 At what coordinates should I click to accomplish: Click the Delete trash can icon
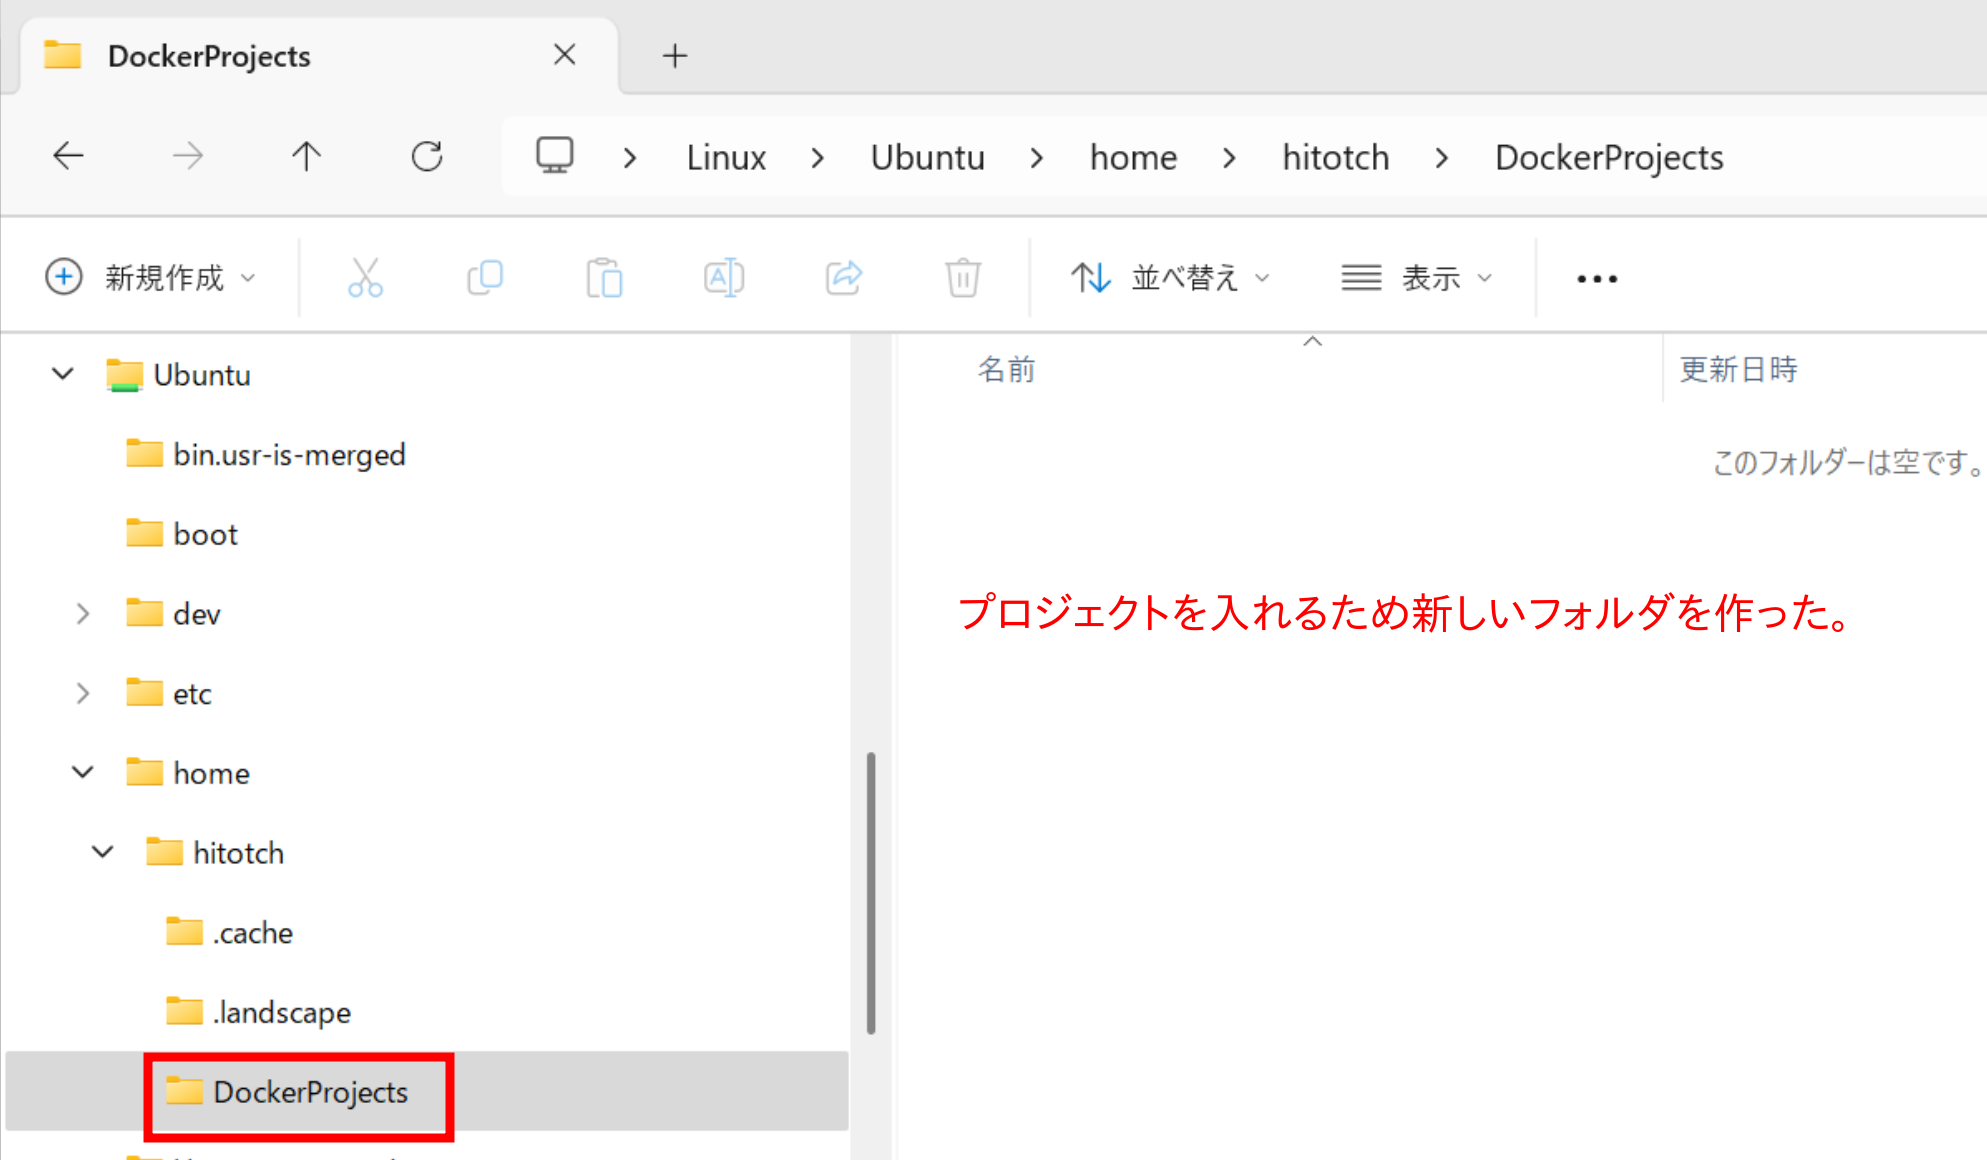tap(963, 277)
